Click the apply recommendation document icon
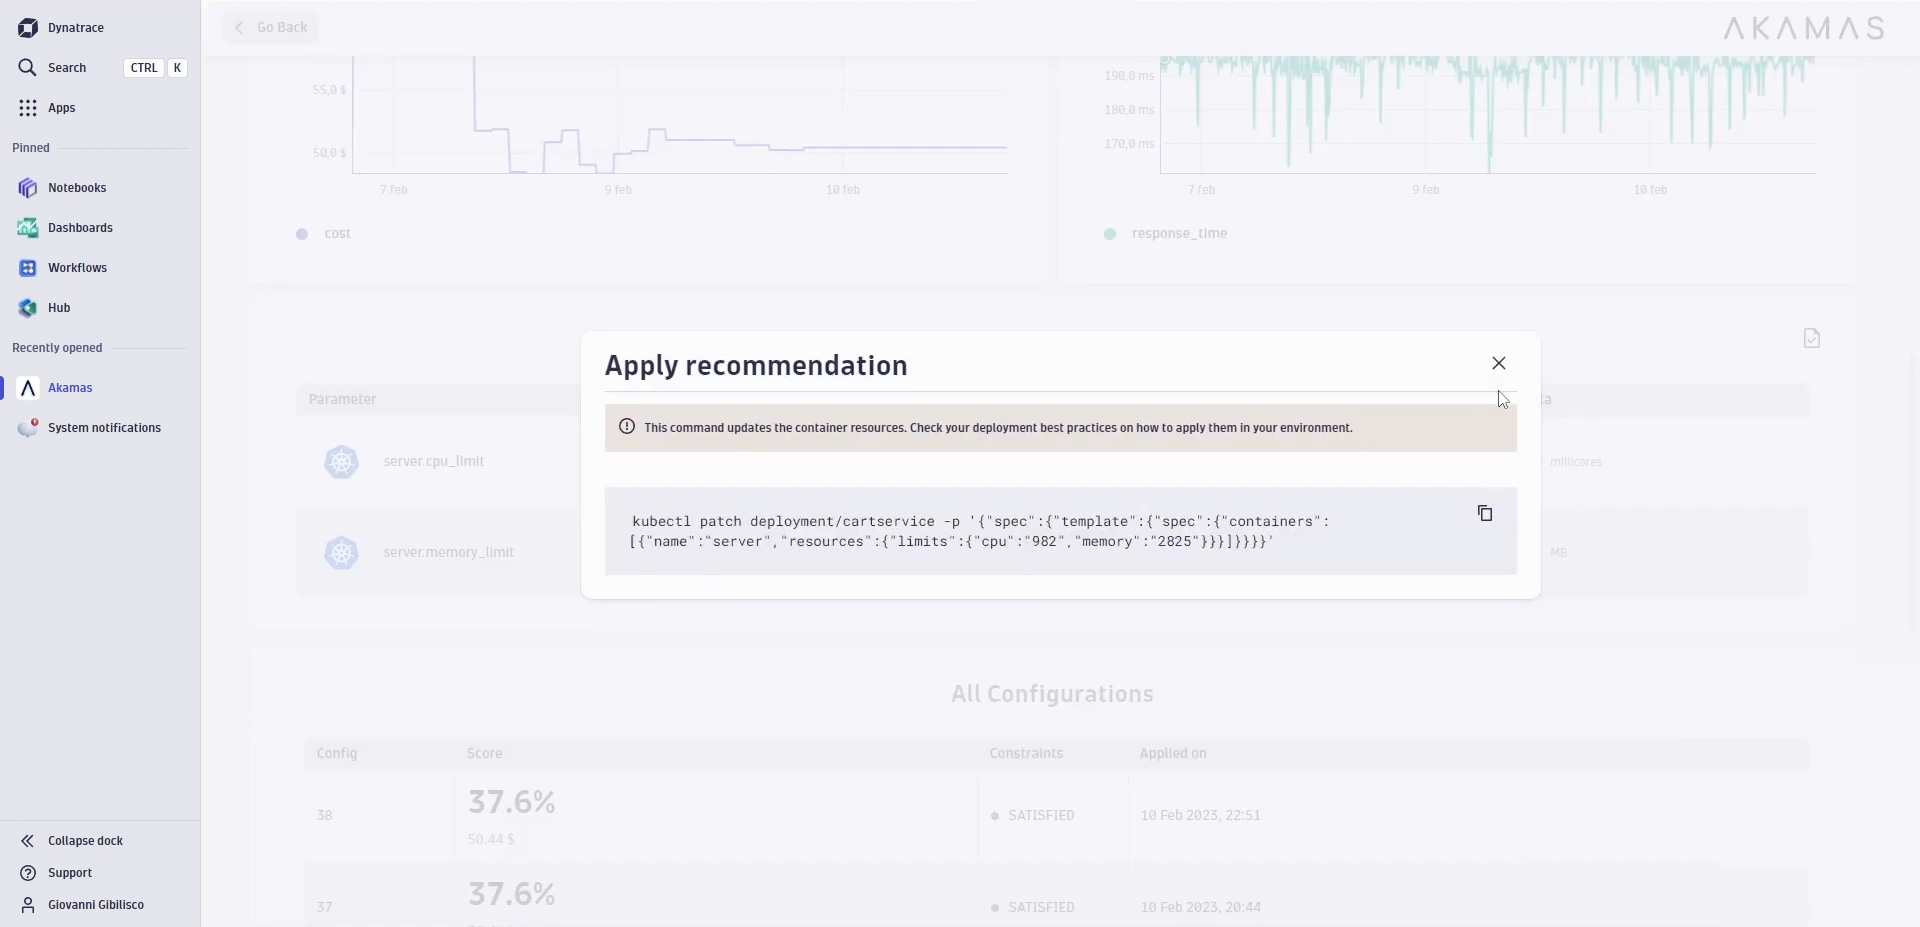This screenshot has width=1920, height=927. pos(1811,339)
